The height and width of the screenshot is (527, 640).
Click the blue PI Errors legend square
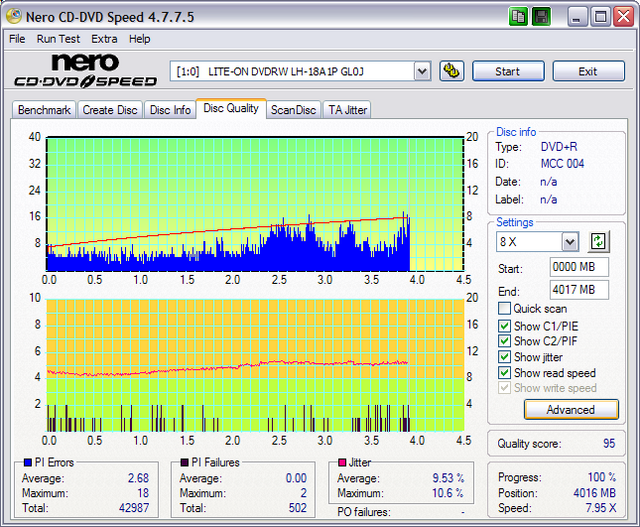tap(28, 463)
